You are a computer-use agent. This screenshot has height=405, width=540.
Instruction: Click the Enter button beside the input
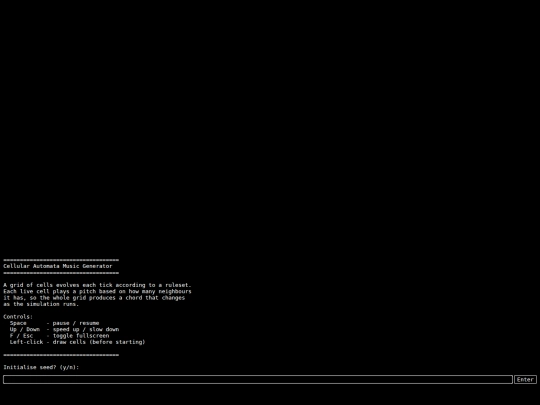525,380
